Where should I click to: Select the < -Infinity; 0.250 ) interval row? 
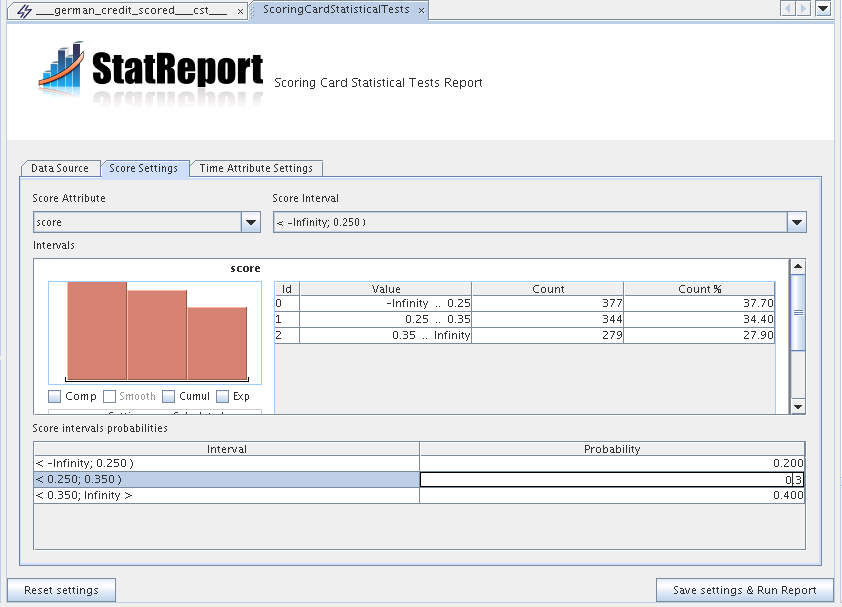(x=227, y=464)
